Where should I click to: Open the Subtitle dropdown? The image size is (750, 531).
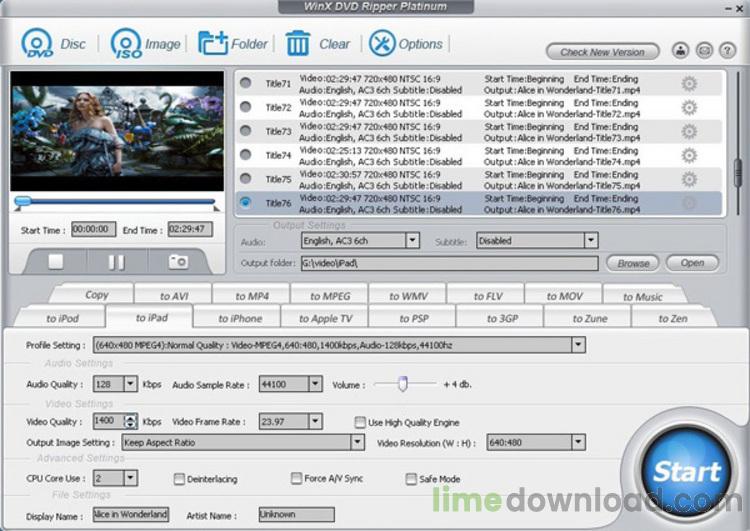(x=591, y=240)
